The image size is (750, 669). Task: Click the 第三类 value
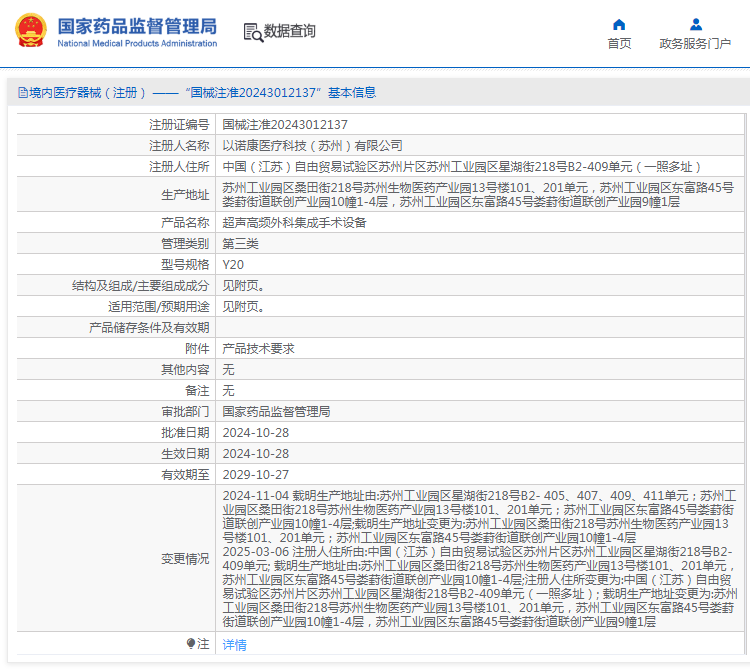[x=241, y=244]
